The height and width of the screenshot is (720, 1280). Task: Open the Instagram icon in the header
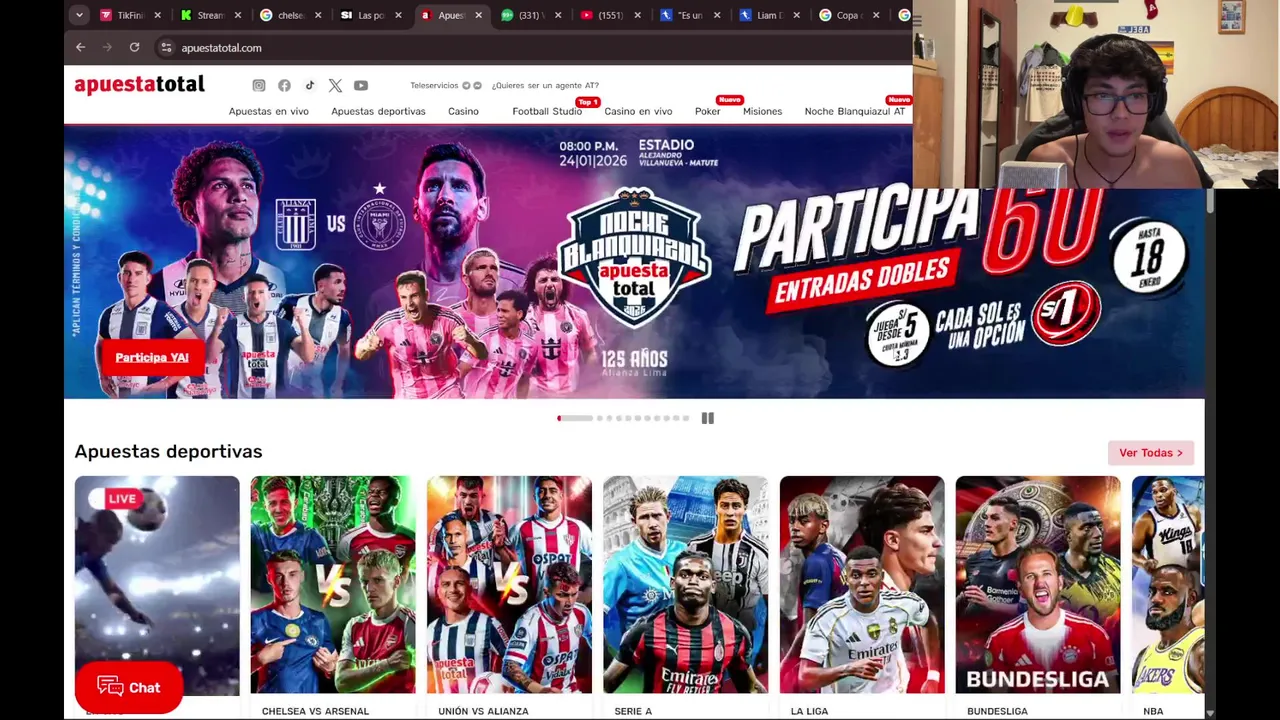259,86
